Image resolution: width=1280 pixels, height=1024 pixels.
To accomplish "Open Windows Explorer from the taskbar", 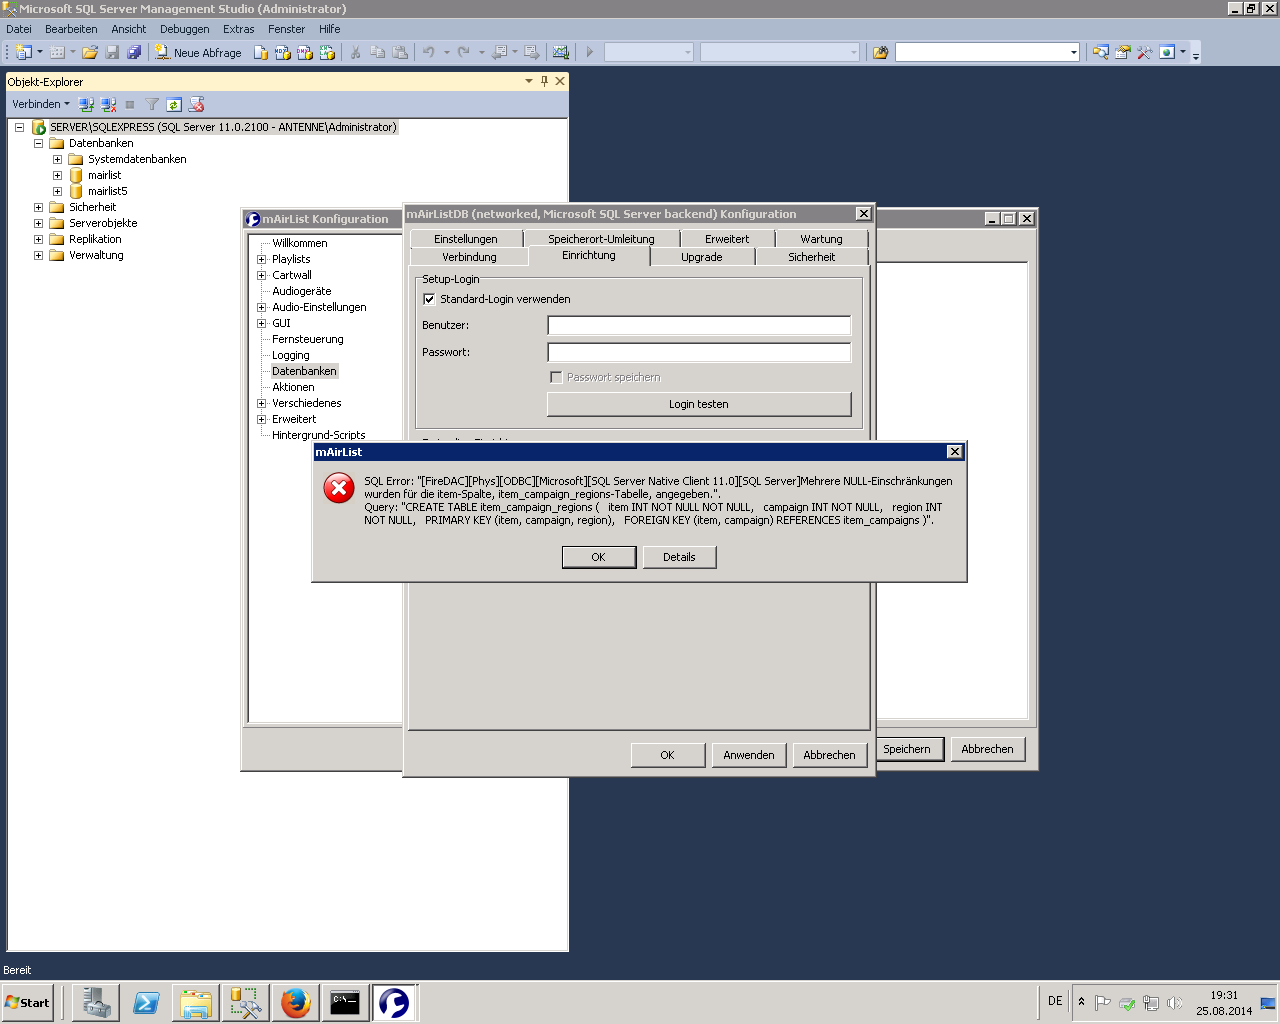I will pos(196,1002).
